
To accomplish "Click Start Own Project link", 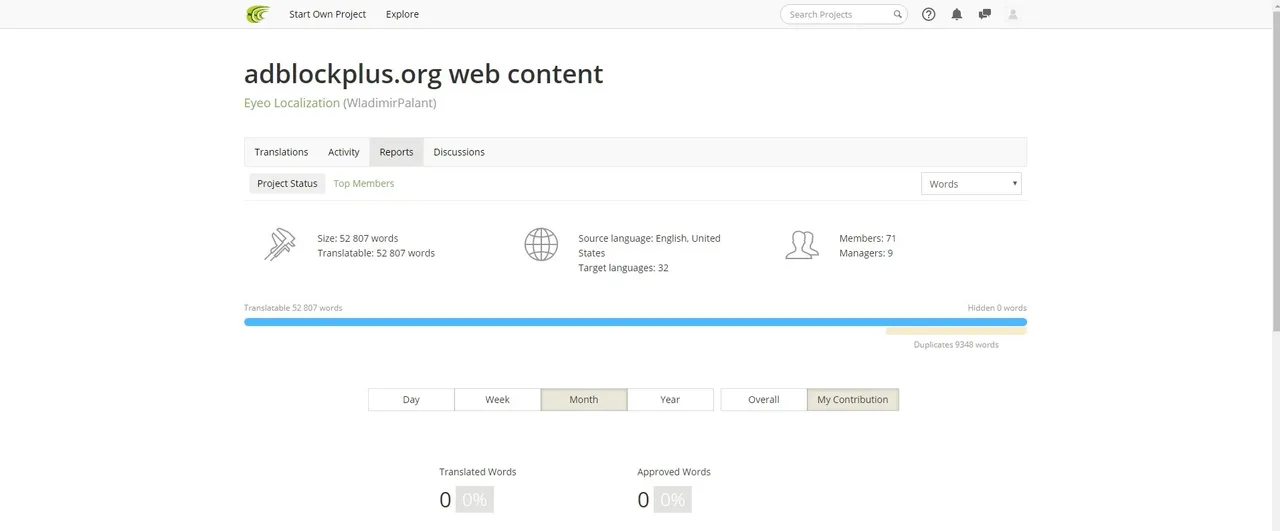I will [327, 14].
